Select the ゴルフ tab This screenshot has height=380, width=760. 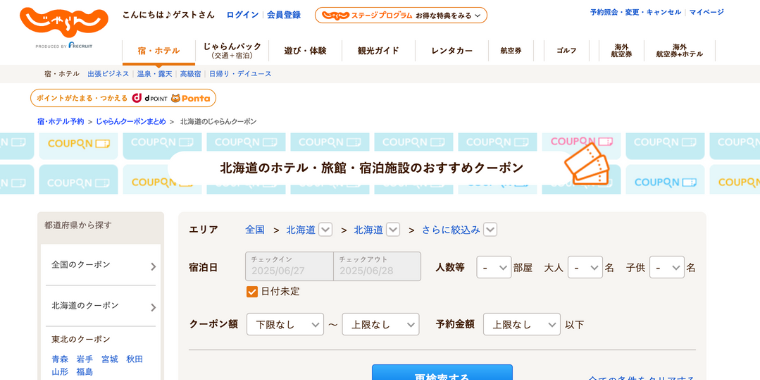[x=566, y=51]
